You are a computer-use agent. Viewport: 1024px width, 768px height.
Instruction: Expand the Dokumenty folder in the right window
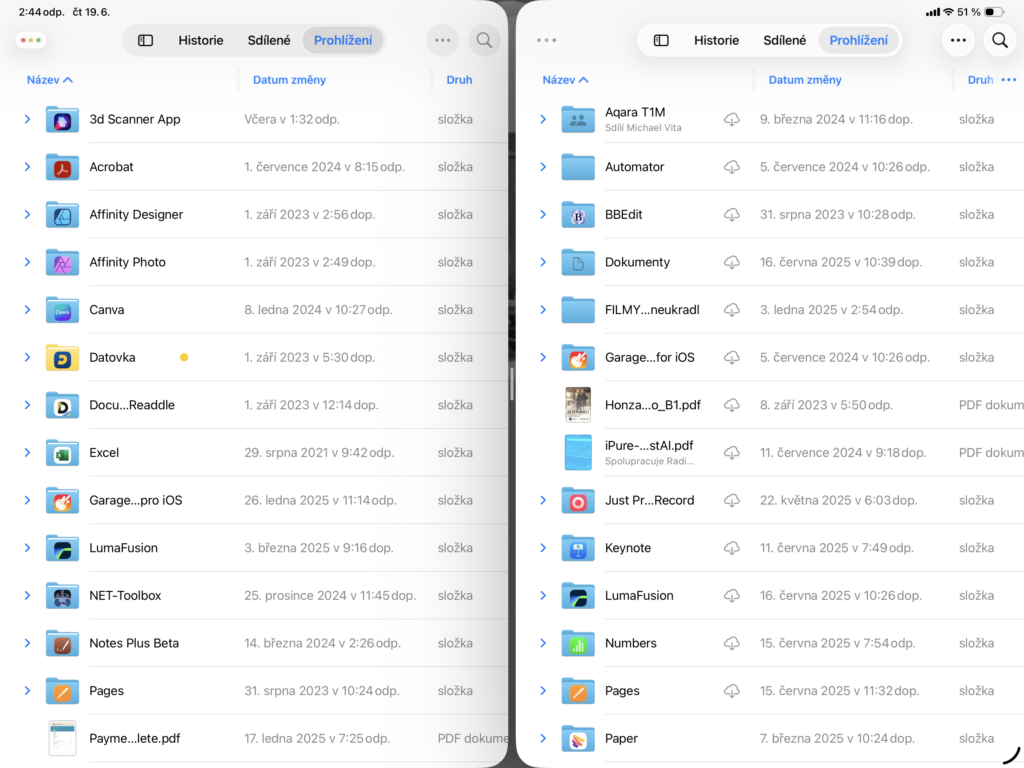click(x=542, y=262)
